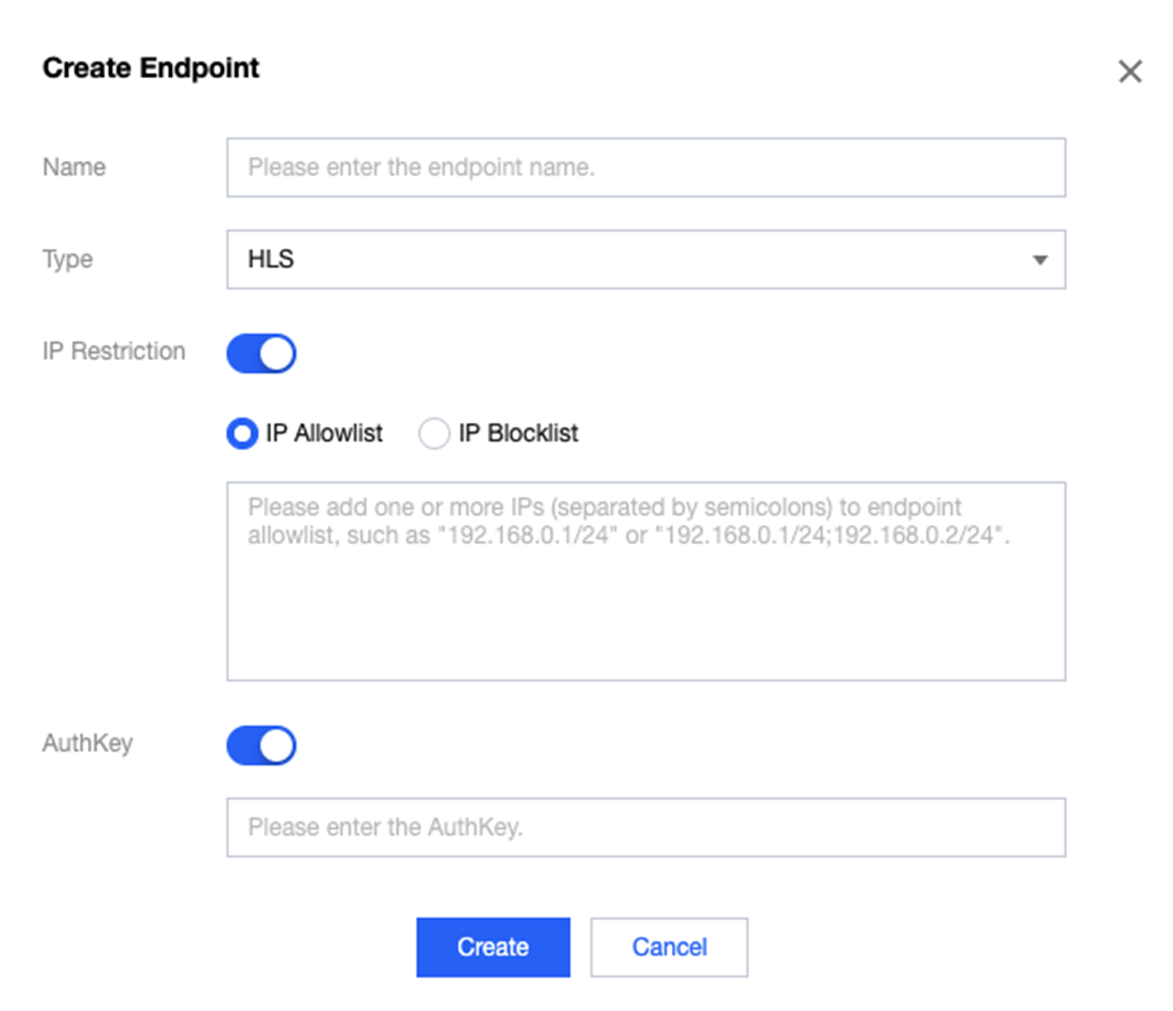Viewport: 1173px width, 1011px height.
Task: Click the endpoint Name input field
Action: [x=645, y=167]
